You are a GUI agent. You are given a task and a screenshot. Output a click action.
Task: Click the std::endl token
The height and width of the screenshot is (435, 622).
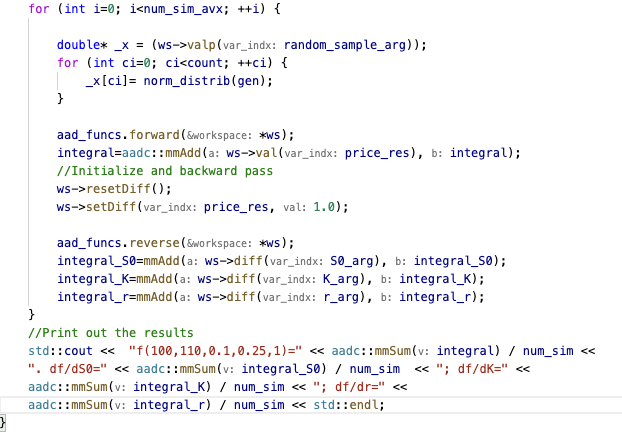coord(345,404)
